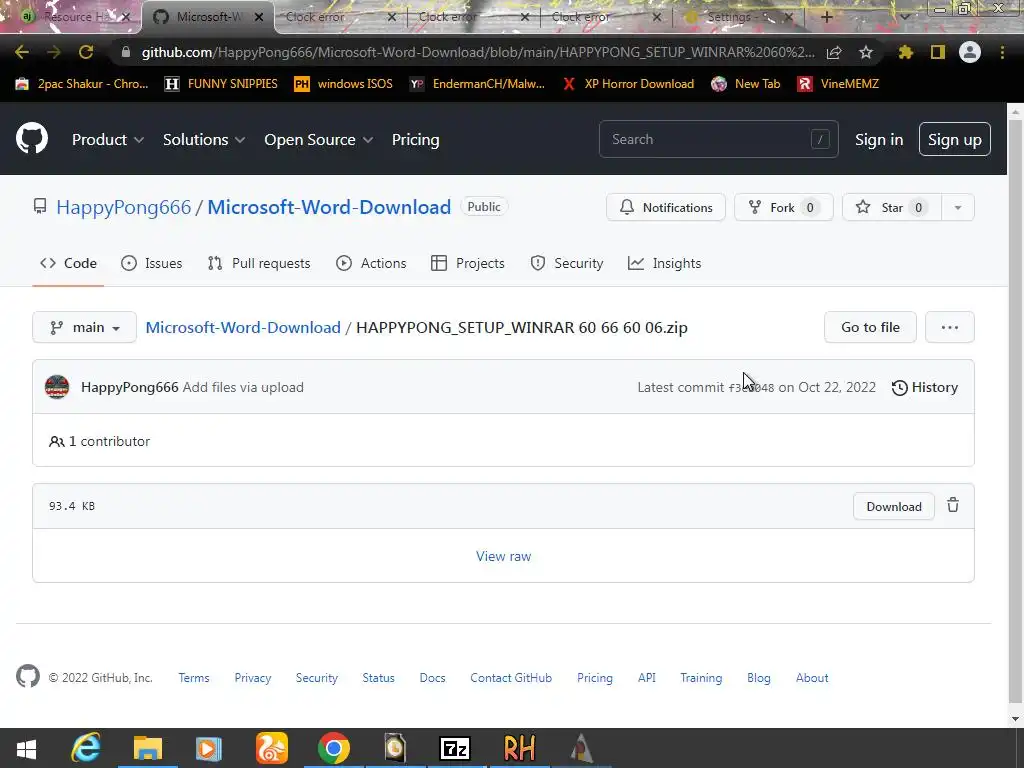
Task: Open HappyPong666 owner link
Action: click(x=123, y=207)
